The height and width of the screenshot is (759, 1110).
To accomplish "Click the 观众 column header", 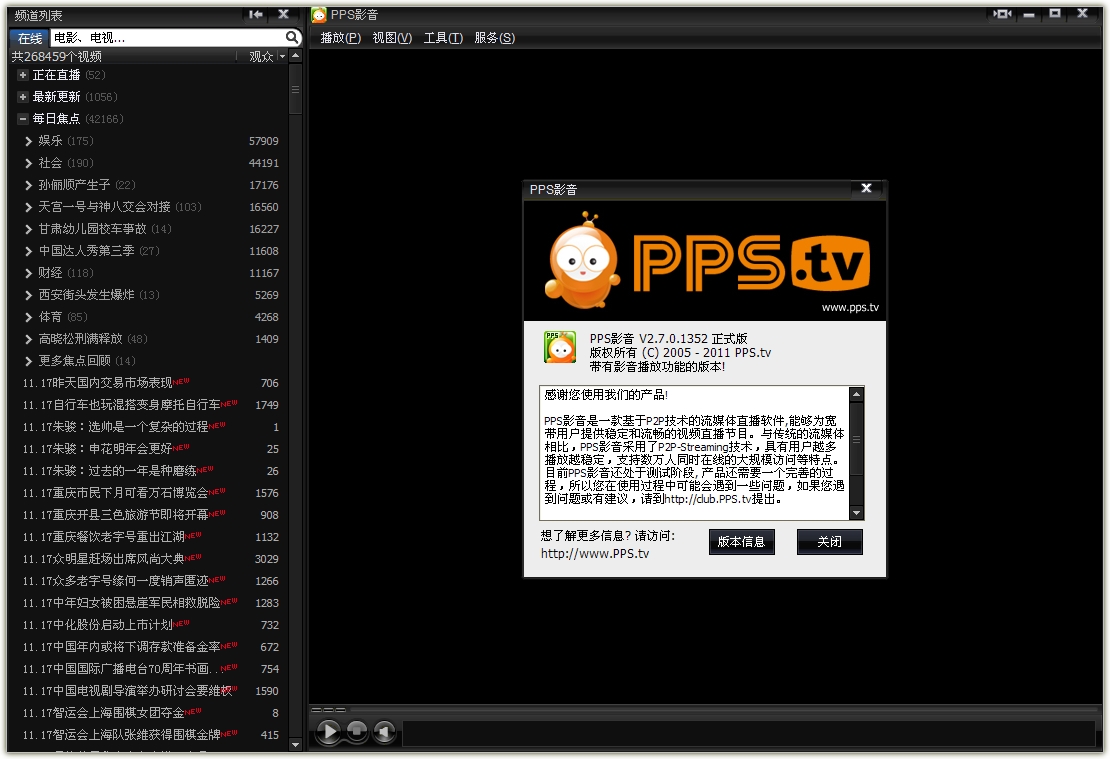I will pyautogui.click(x=261, y=57).
